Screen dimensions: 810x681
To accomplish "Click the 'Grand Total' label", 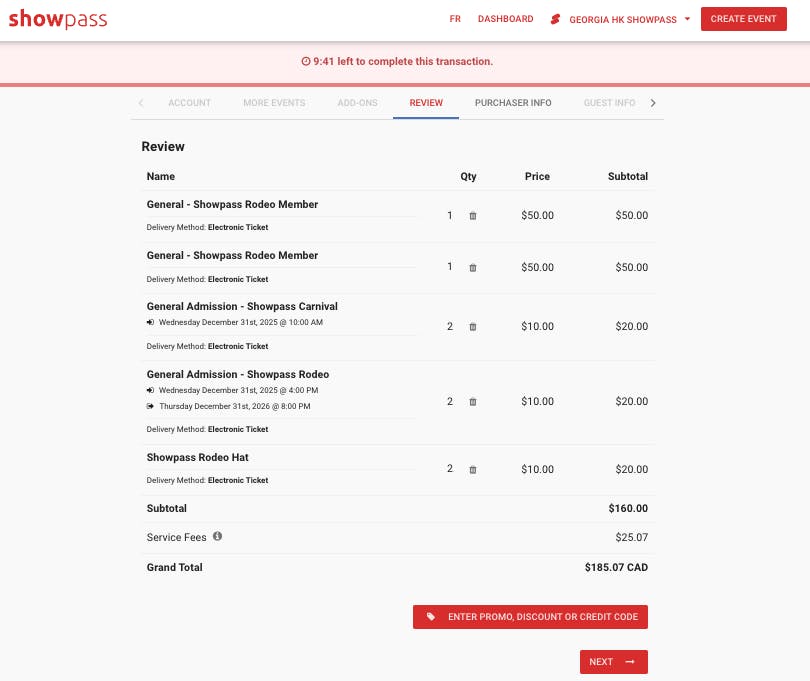I will (175, 567).
